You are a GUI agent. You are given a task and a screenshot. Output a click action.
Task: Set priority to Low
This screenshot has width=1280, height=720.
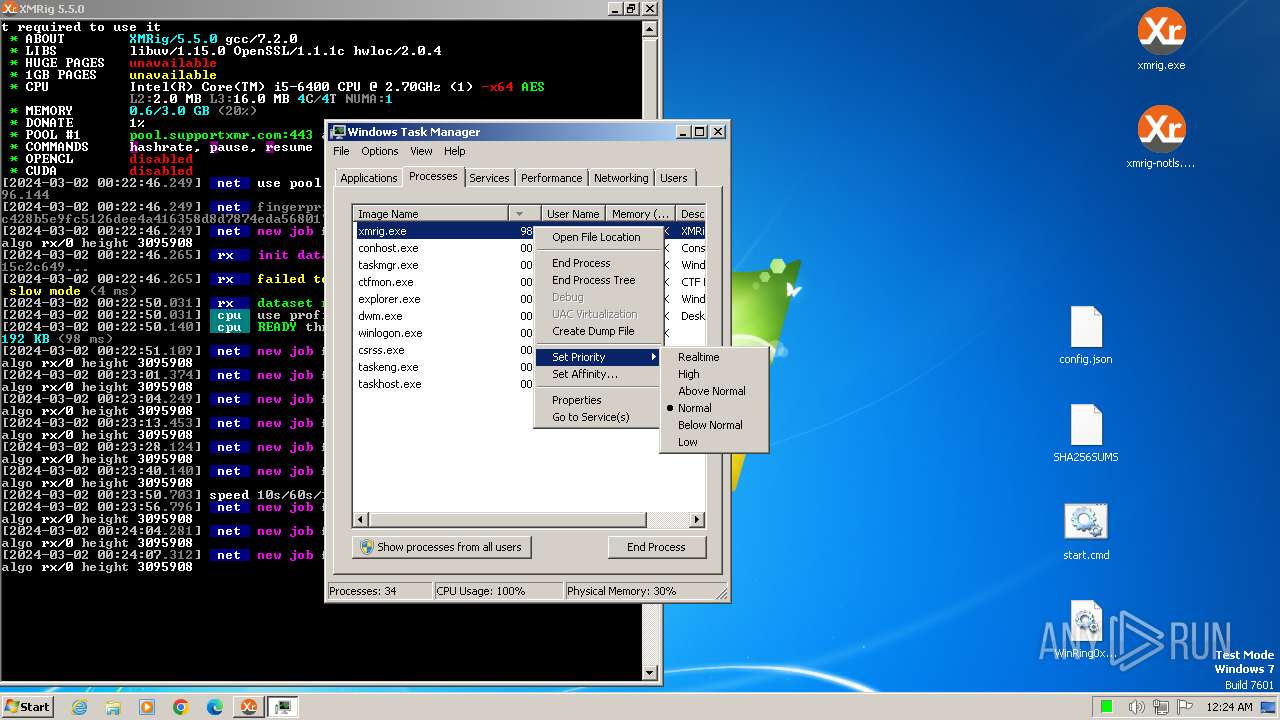tap(714, 442)
